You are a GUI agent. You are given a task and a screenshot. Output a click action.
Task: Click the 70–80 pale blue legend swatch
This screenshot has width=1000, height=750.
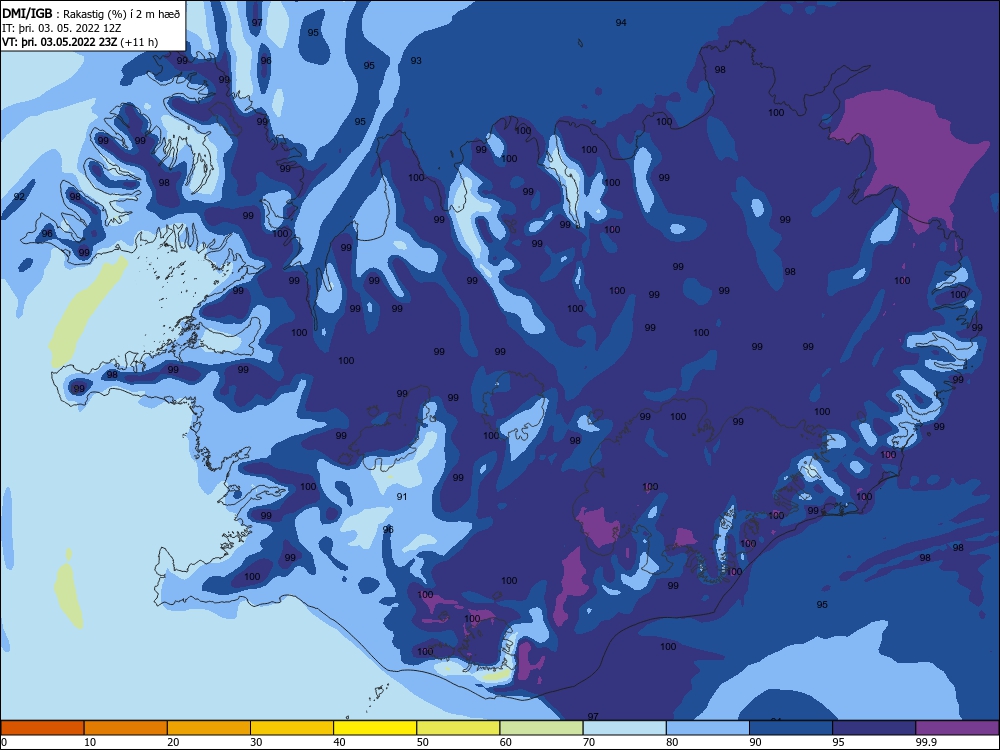(625, 728)
